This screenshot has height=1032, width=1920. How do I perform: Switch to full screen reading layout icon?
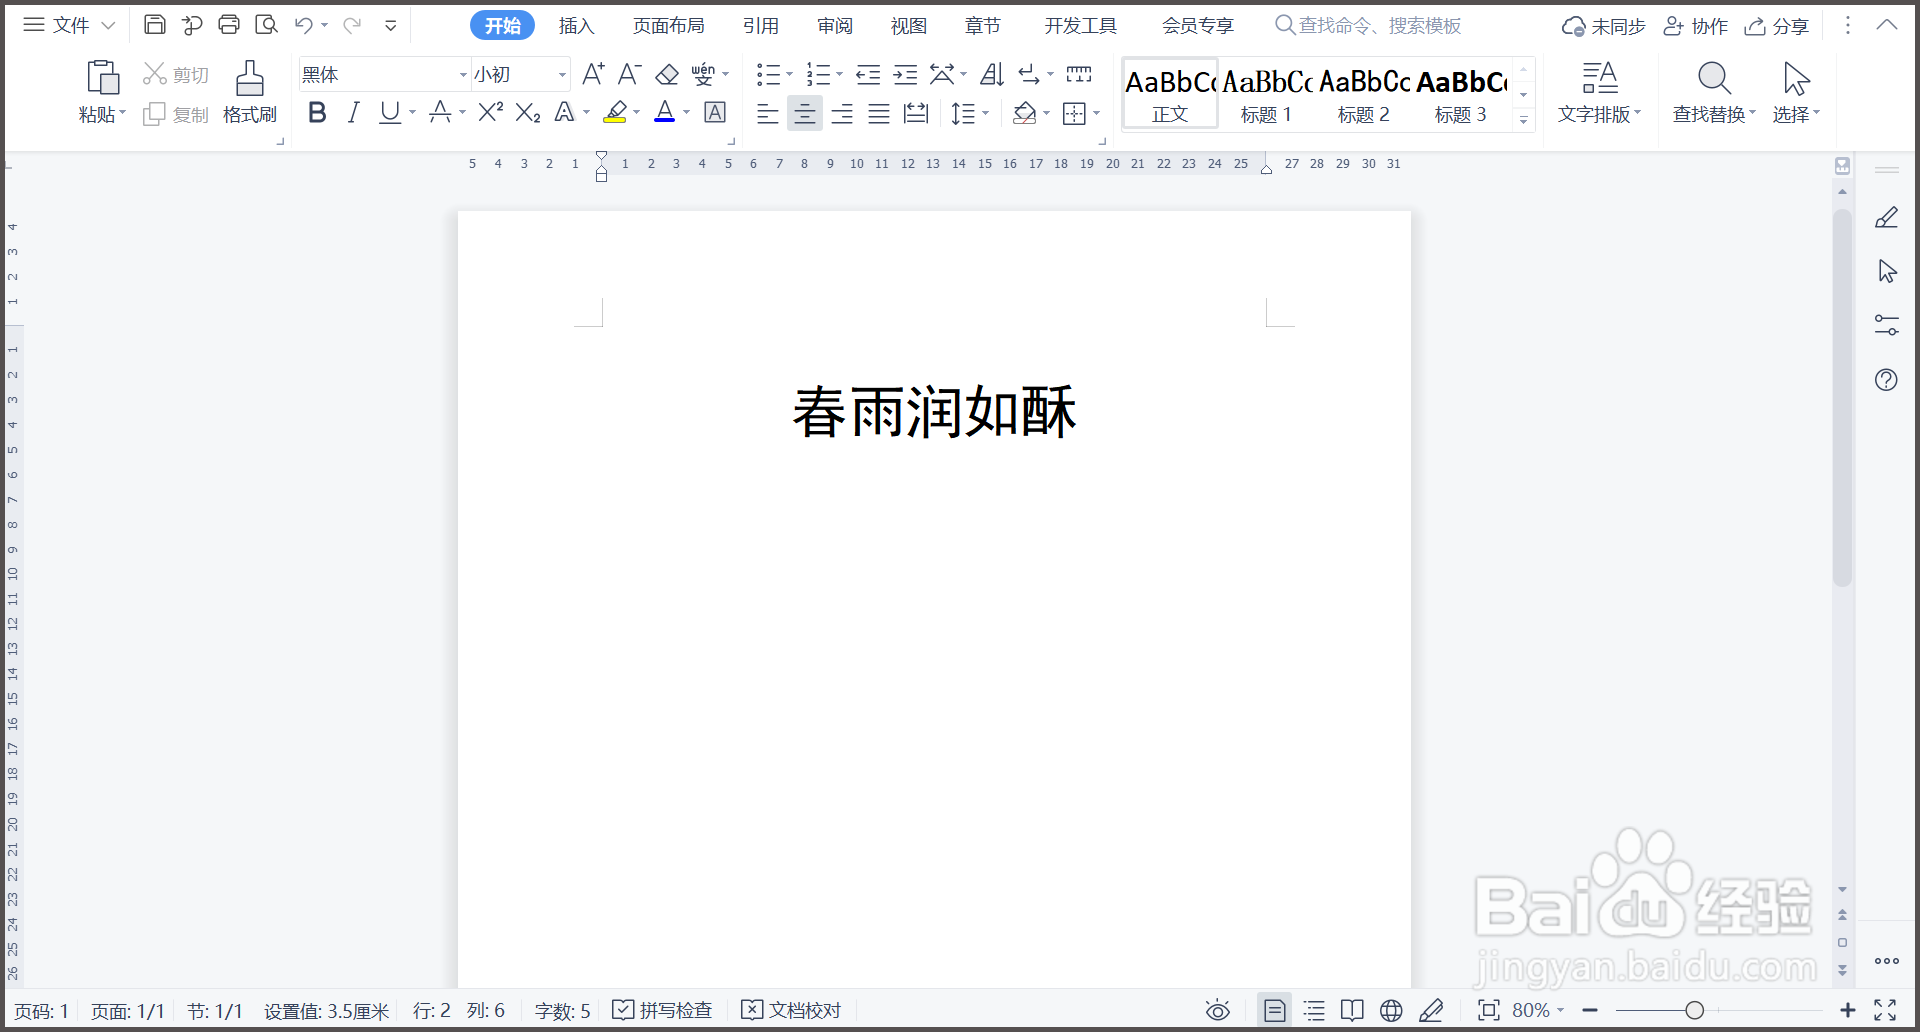coord(1352,1010)
